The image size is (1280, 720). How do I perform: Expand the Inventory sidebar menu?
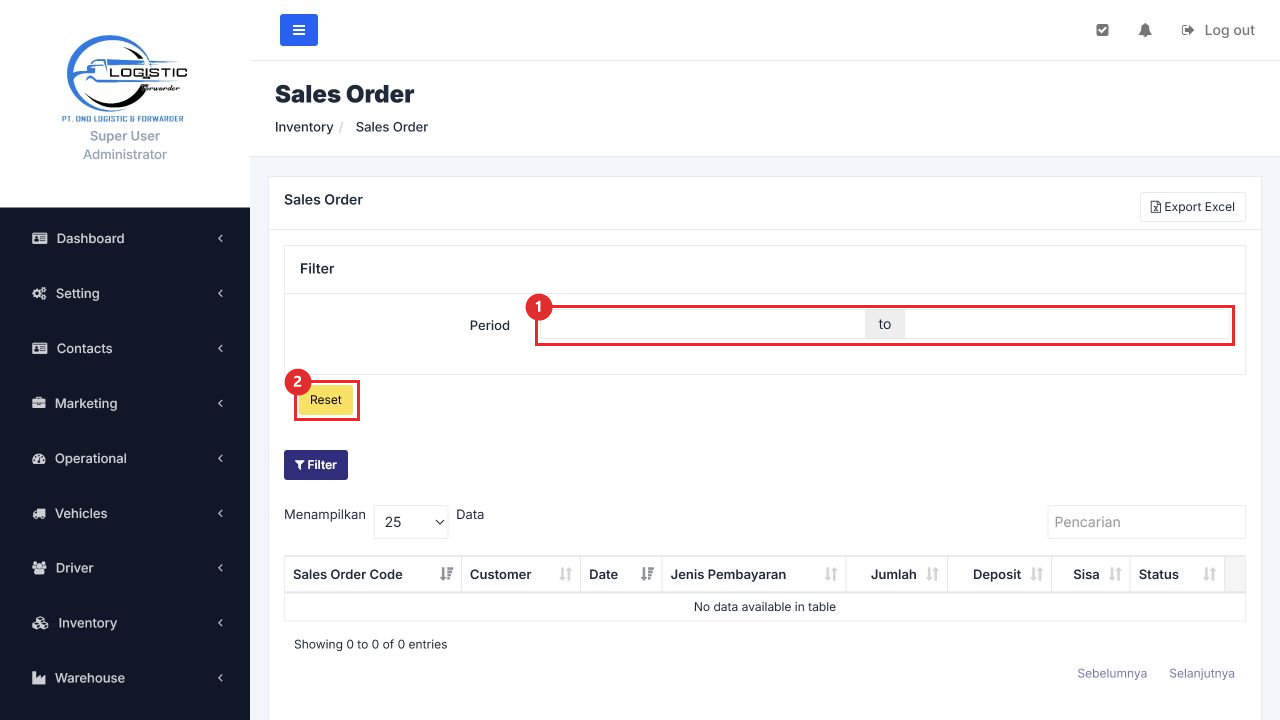(125, 623)
